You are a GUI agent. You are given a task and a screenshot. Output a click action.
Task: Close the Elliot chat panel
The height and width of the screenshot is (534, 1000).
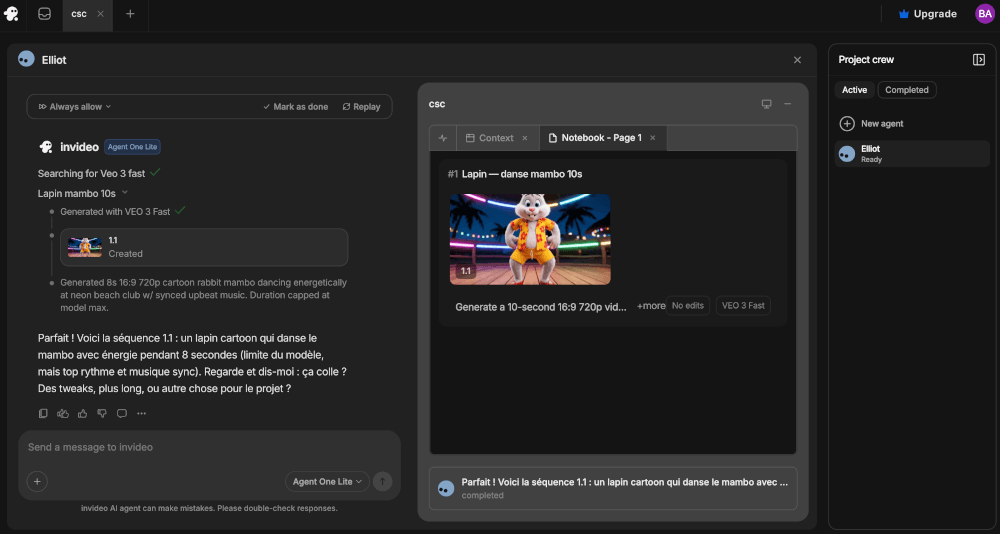[x=797, y=60]
